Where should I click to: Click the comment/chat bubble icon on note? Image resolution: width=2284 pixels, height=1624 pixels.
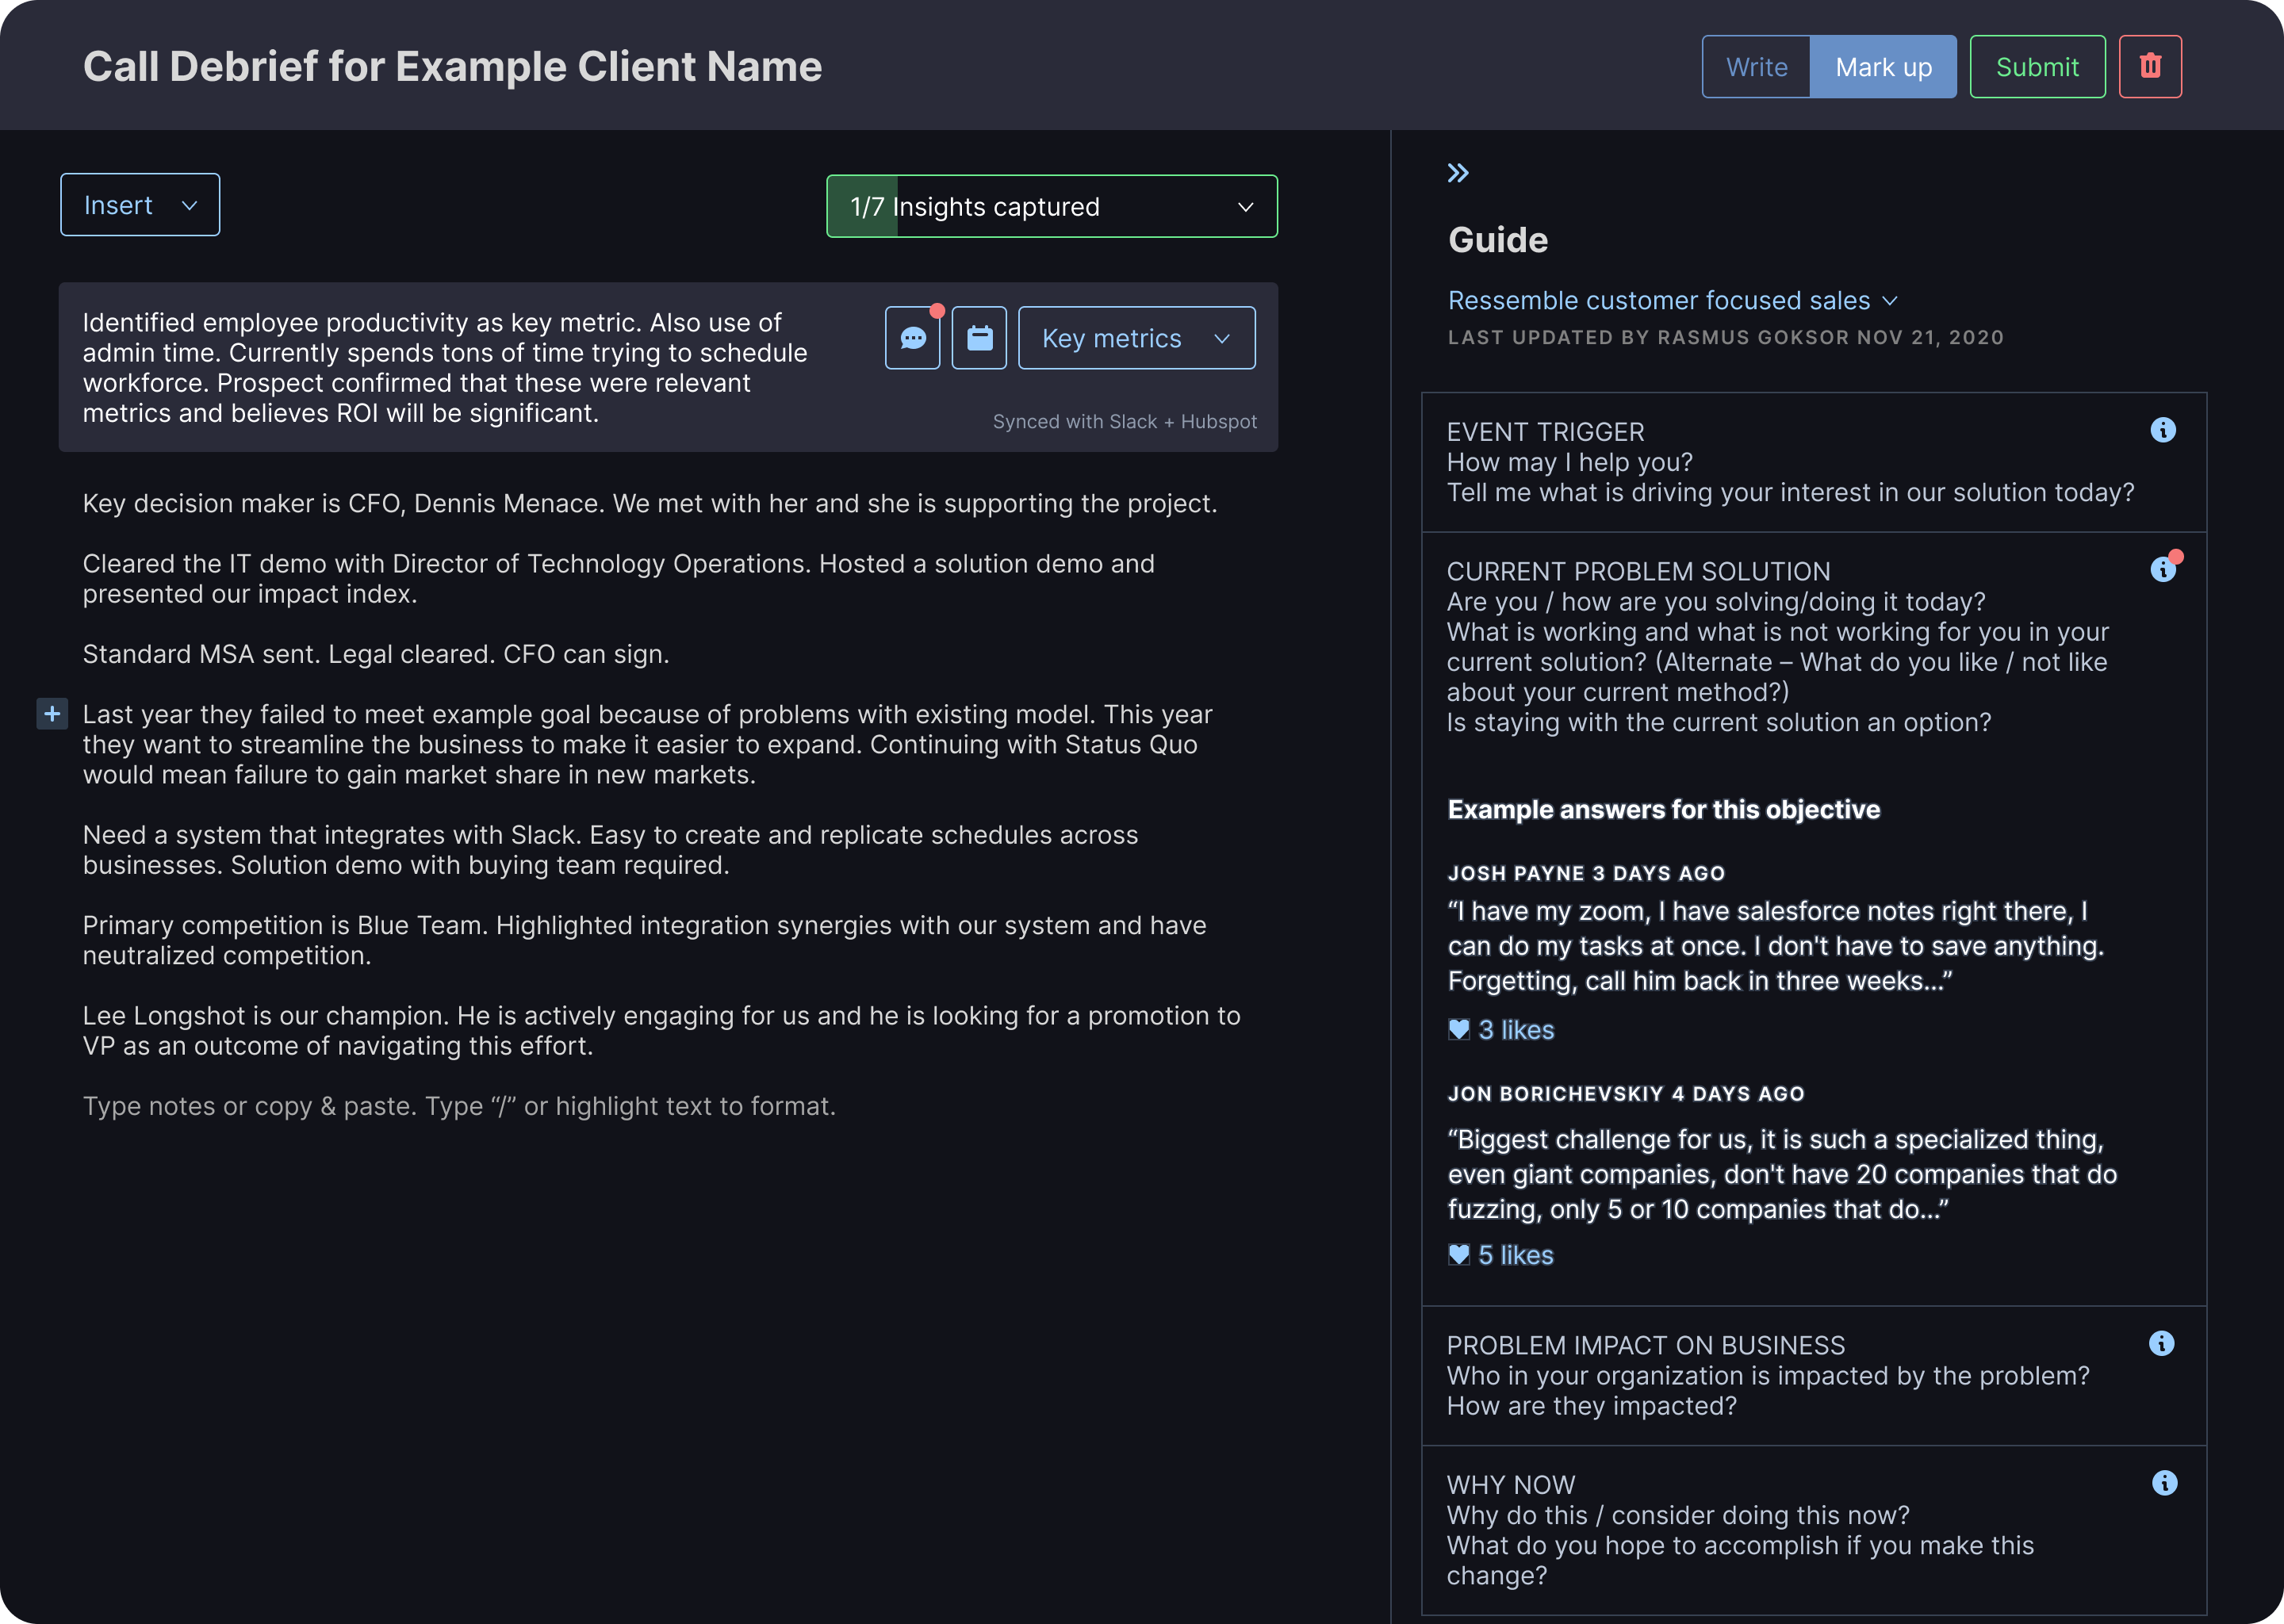[x=915, y=338]
